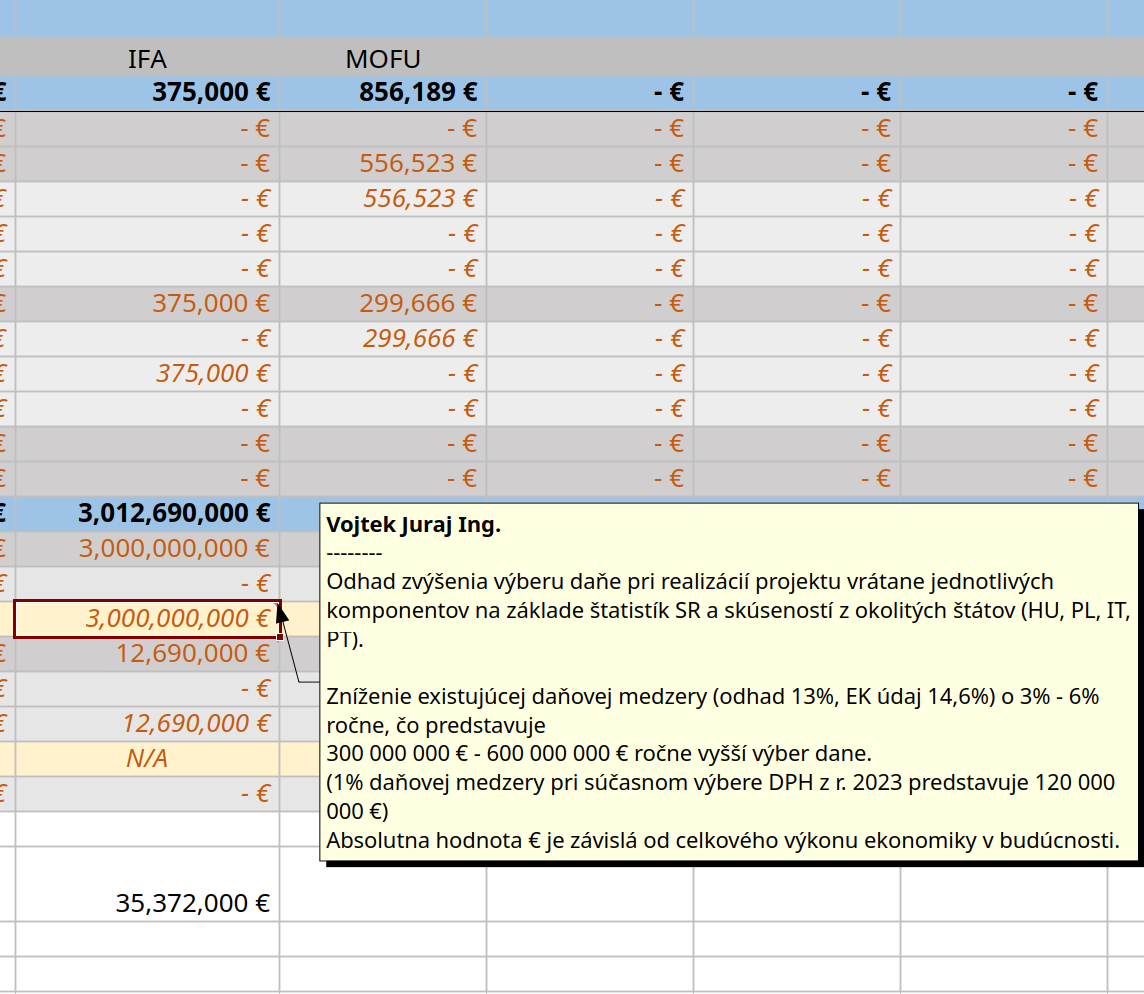The image size is (1144, 994).
Task: Select the MOFU column header cell
Action: point(383,58)
